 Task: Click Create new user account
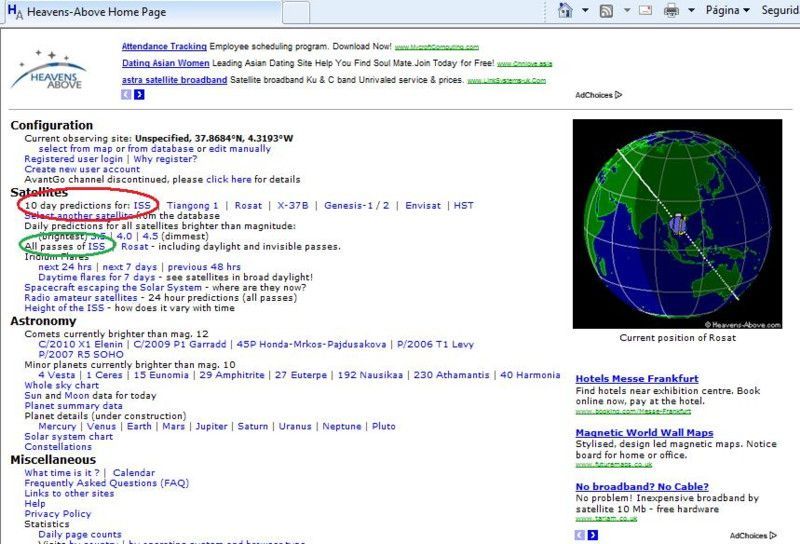pyautogui.click(x=82, y=169)
